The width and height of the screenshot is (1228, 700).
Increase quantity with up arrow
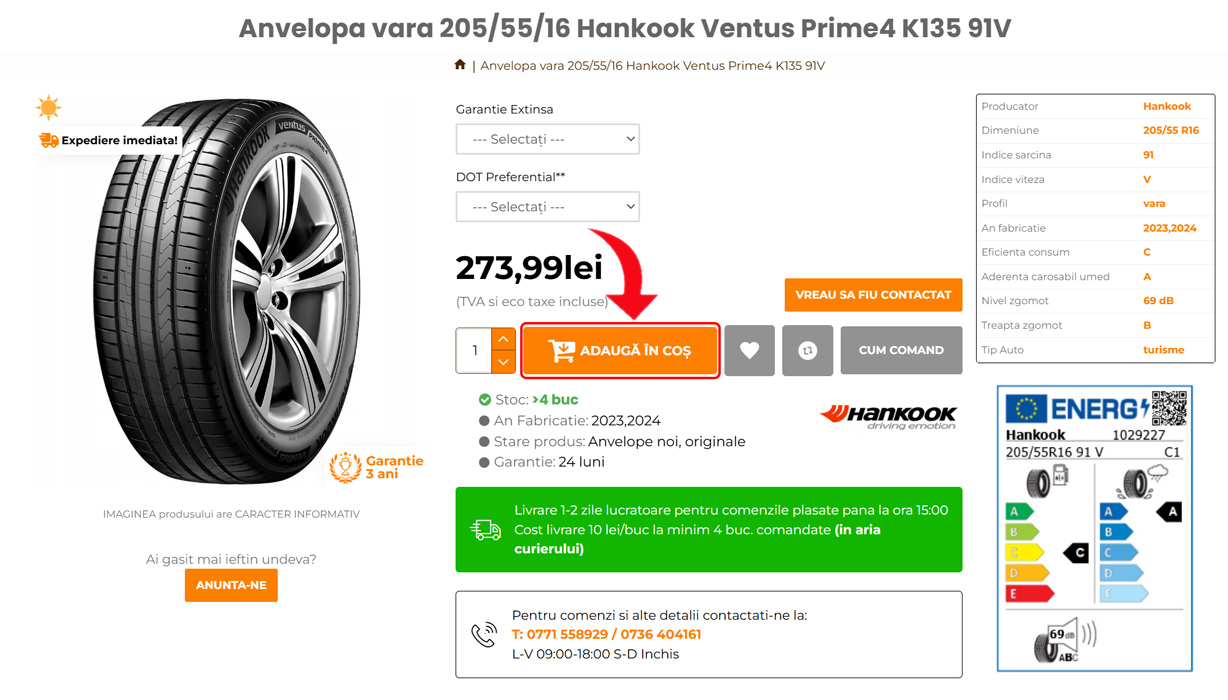pyautogui.click(x=503, y=340)
